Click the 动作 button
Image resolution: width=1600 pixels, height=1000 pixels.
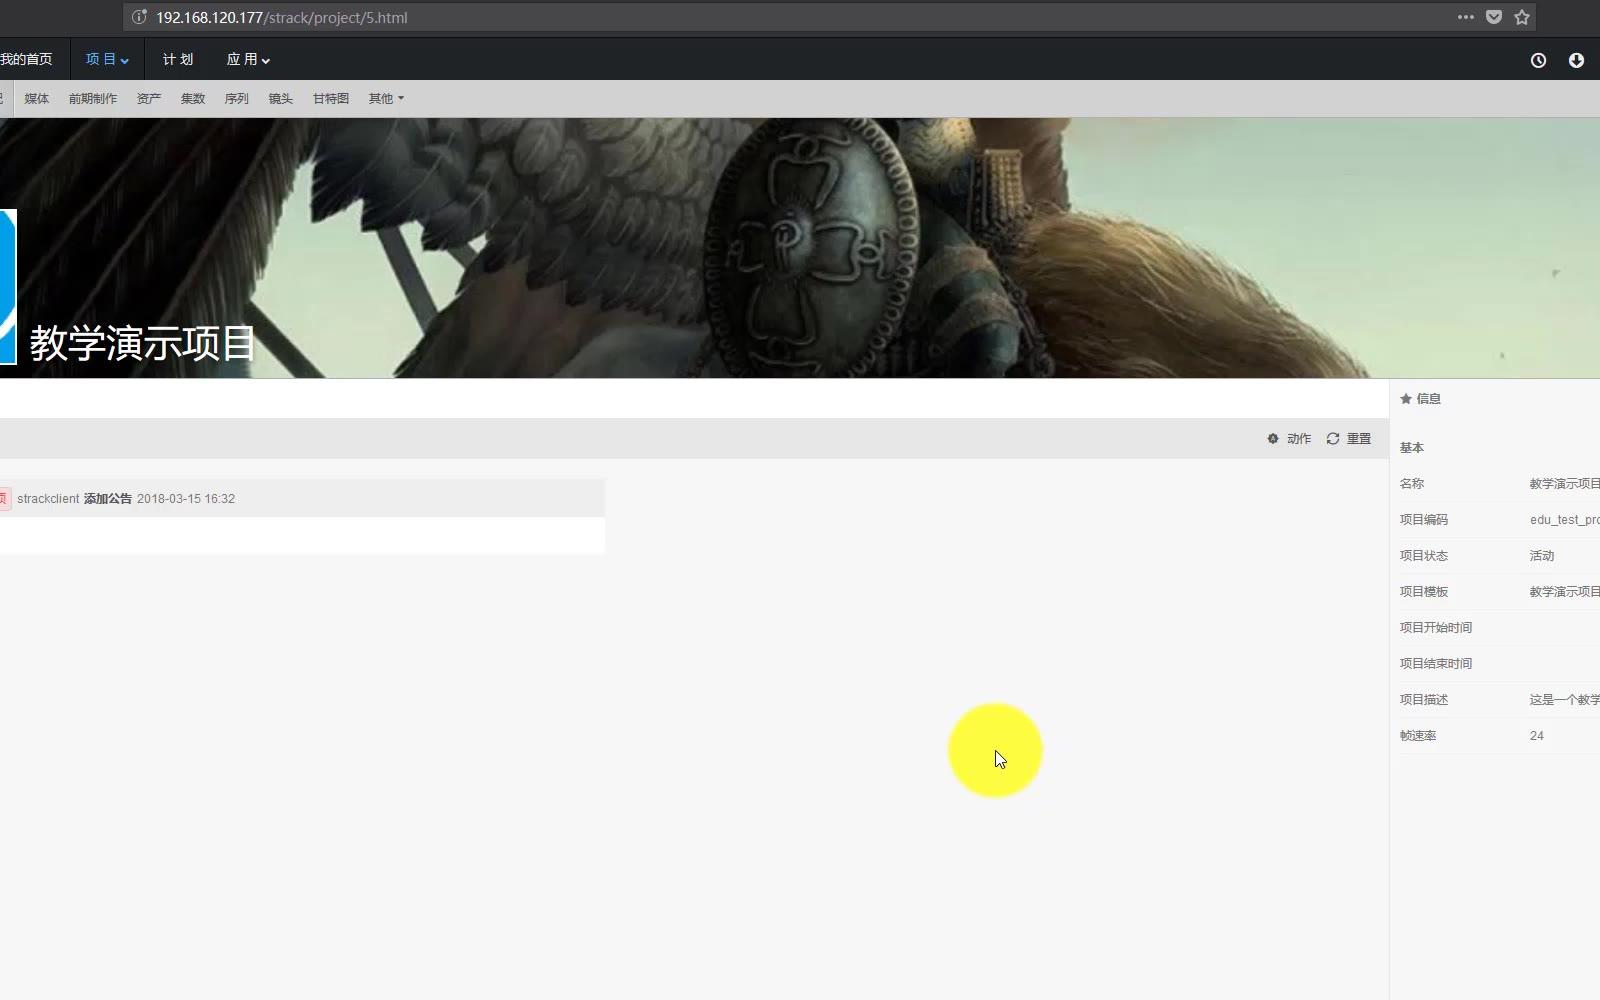(x=1289, y=439)
